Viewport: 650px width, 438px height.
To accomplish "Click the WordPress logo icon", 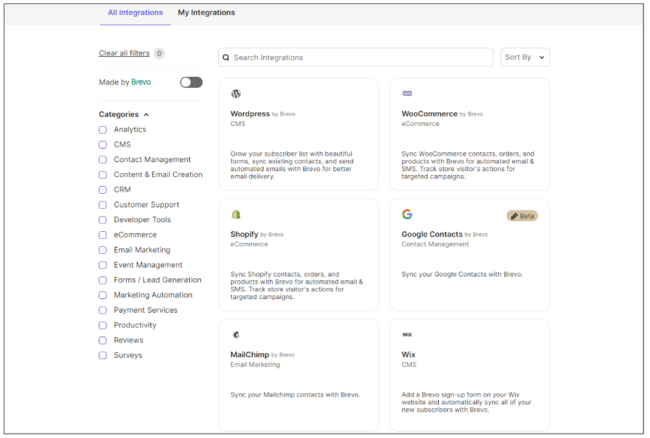I will pyautogui.click(x=236, y=94).
